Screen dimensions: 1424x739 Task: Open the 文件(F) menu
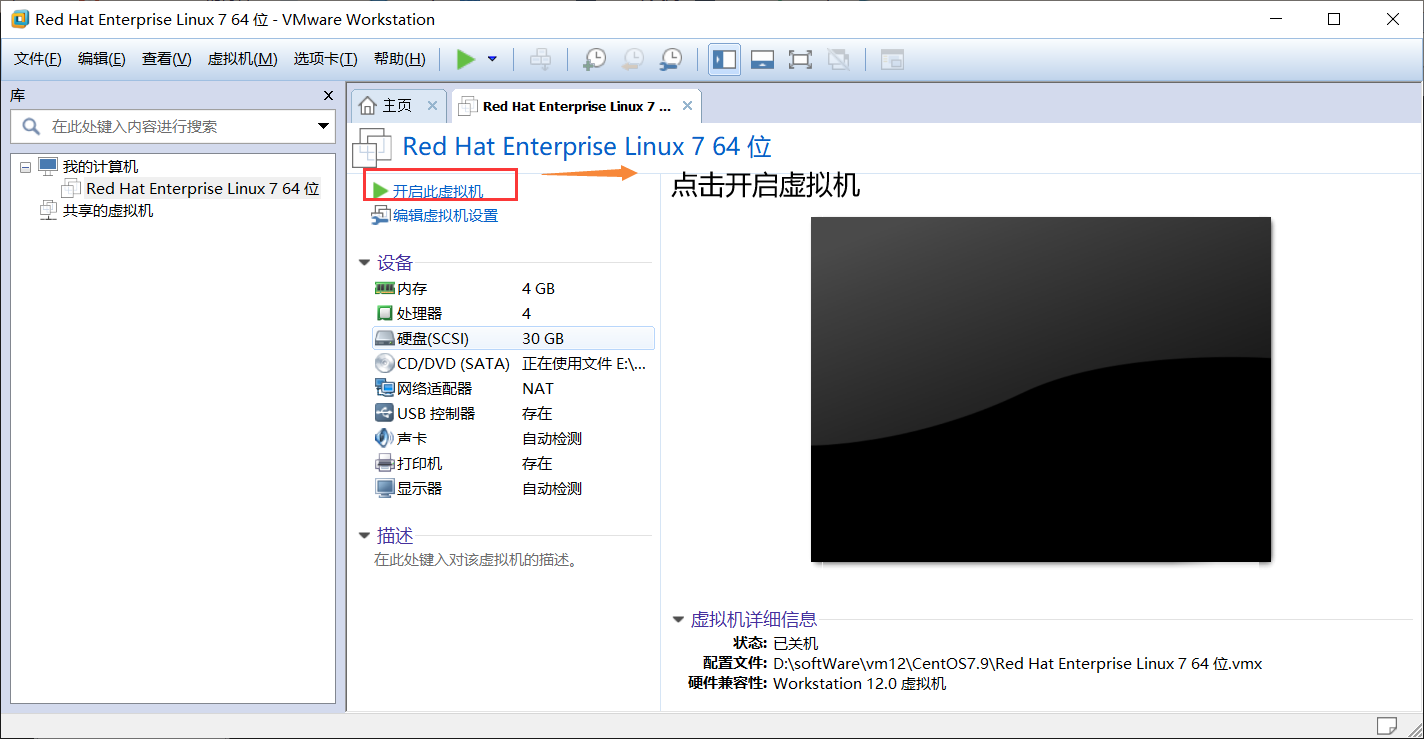38,59
